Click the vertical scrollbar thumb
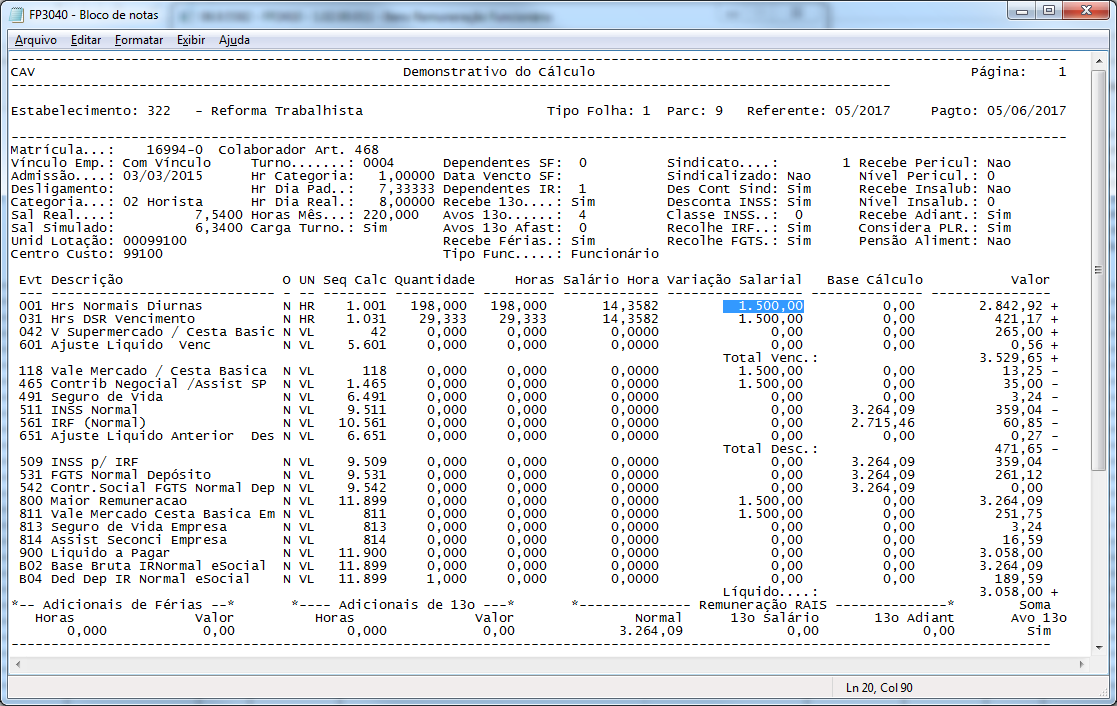Screen dimensions: 1117x706 point(1099,270)
